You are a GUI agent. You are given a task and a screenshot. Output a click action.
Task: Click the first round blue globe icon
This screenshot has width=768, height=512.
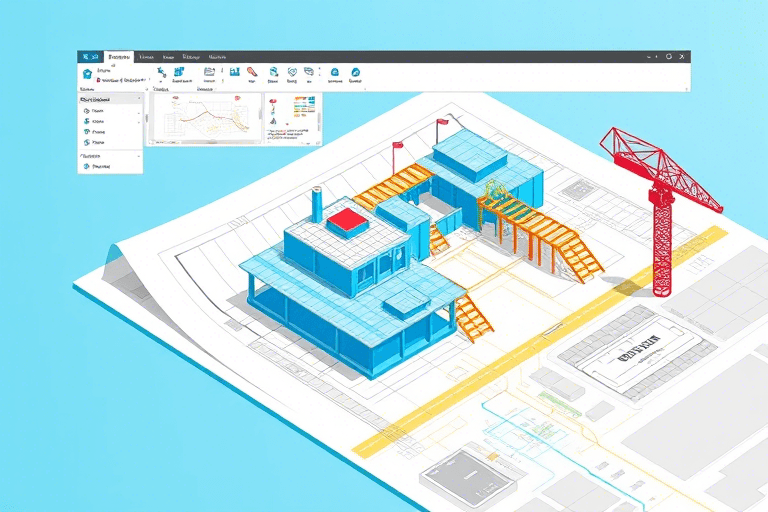click(x=335, y=72)
